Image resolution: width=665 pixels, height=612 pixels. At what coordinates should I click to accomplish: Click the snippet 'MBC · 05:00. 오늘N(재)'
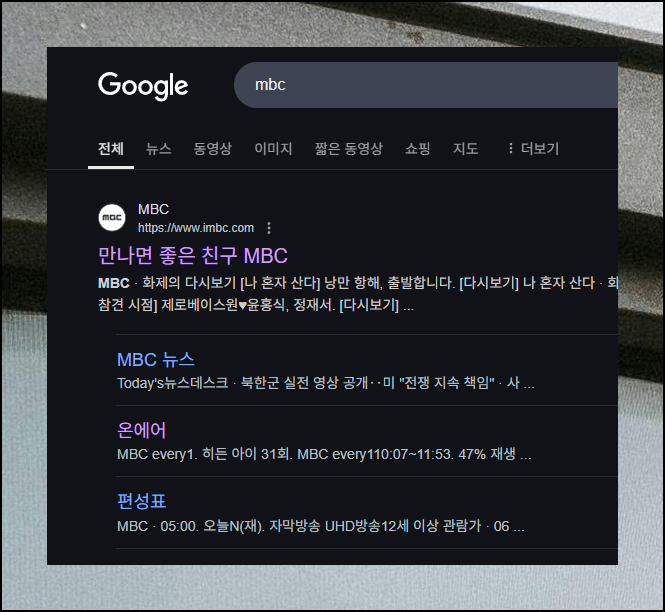click(x=321, y=526)
